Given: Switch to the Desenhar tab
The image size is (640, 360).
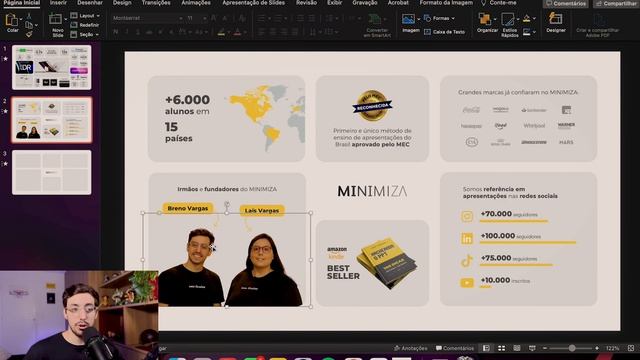Looking at the screenshot, I should pyautogui.click(x=90, y=3).
